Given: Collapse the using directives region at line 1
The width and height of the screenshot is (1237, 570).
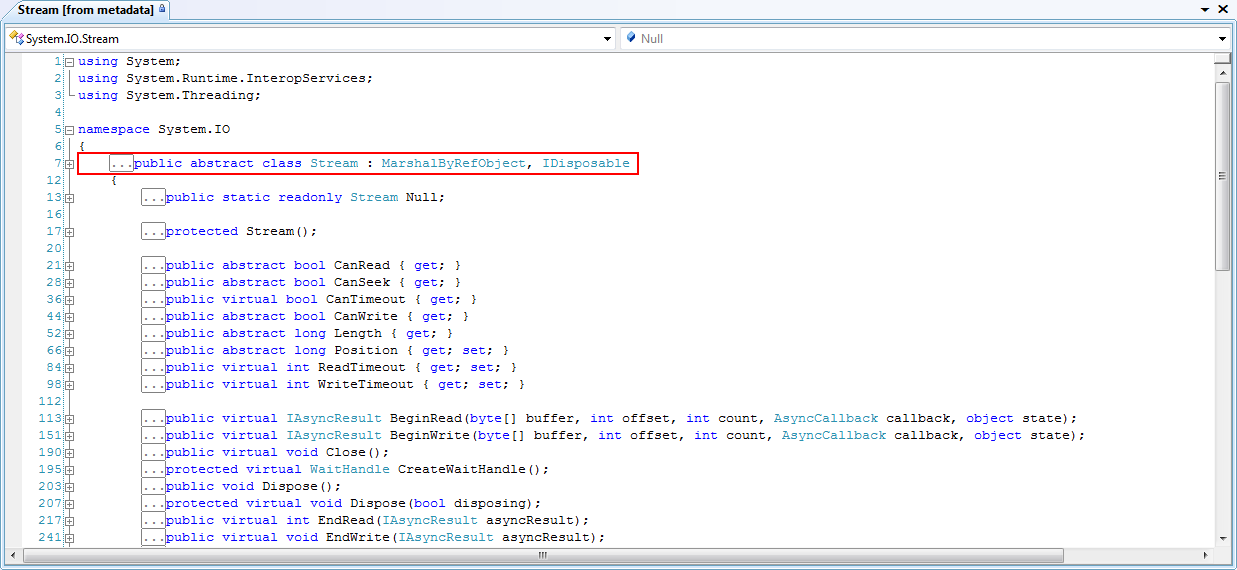Looking at the screenshot, I should point(69,62).
